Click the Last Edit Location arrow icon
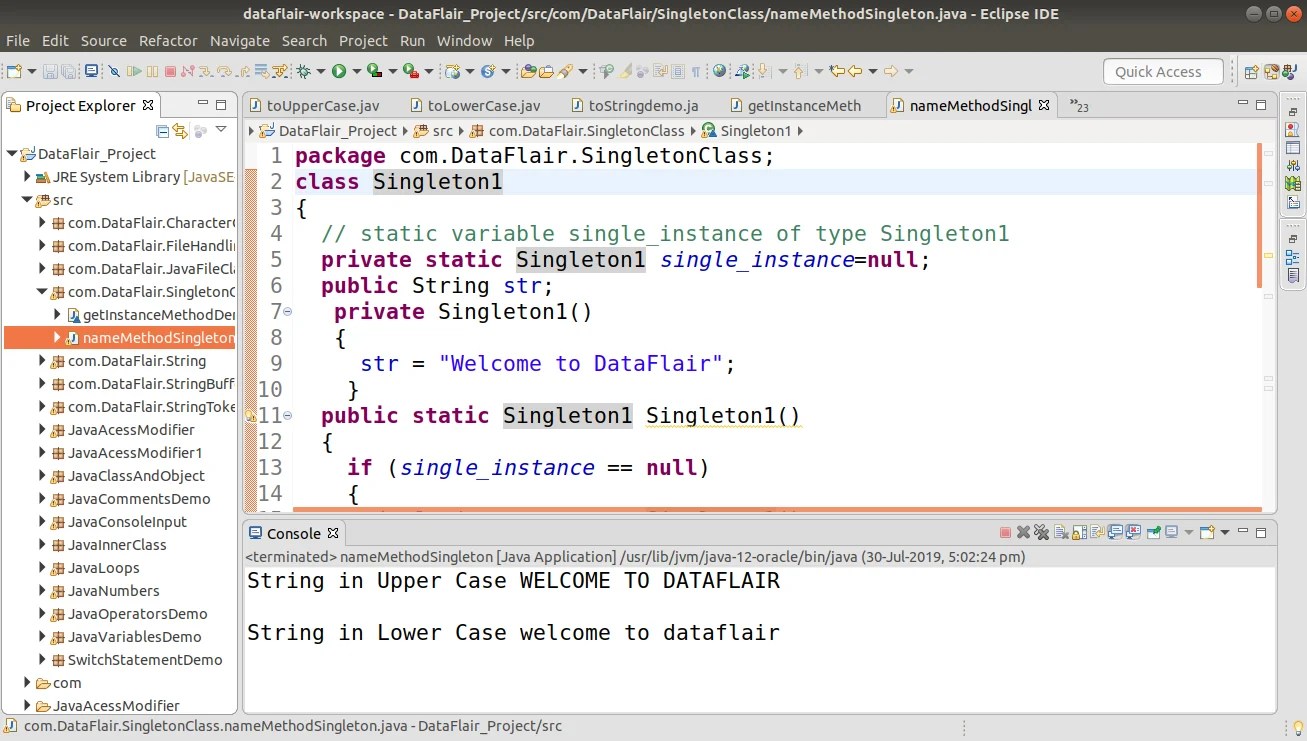 [x=837, y=71]
